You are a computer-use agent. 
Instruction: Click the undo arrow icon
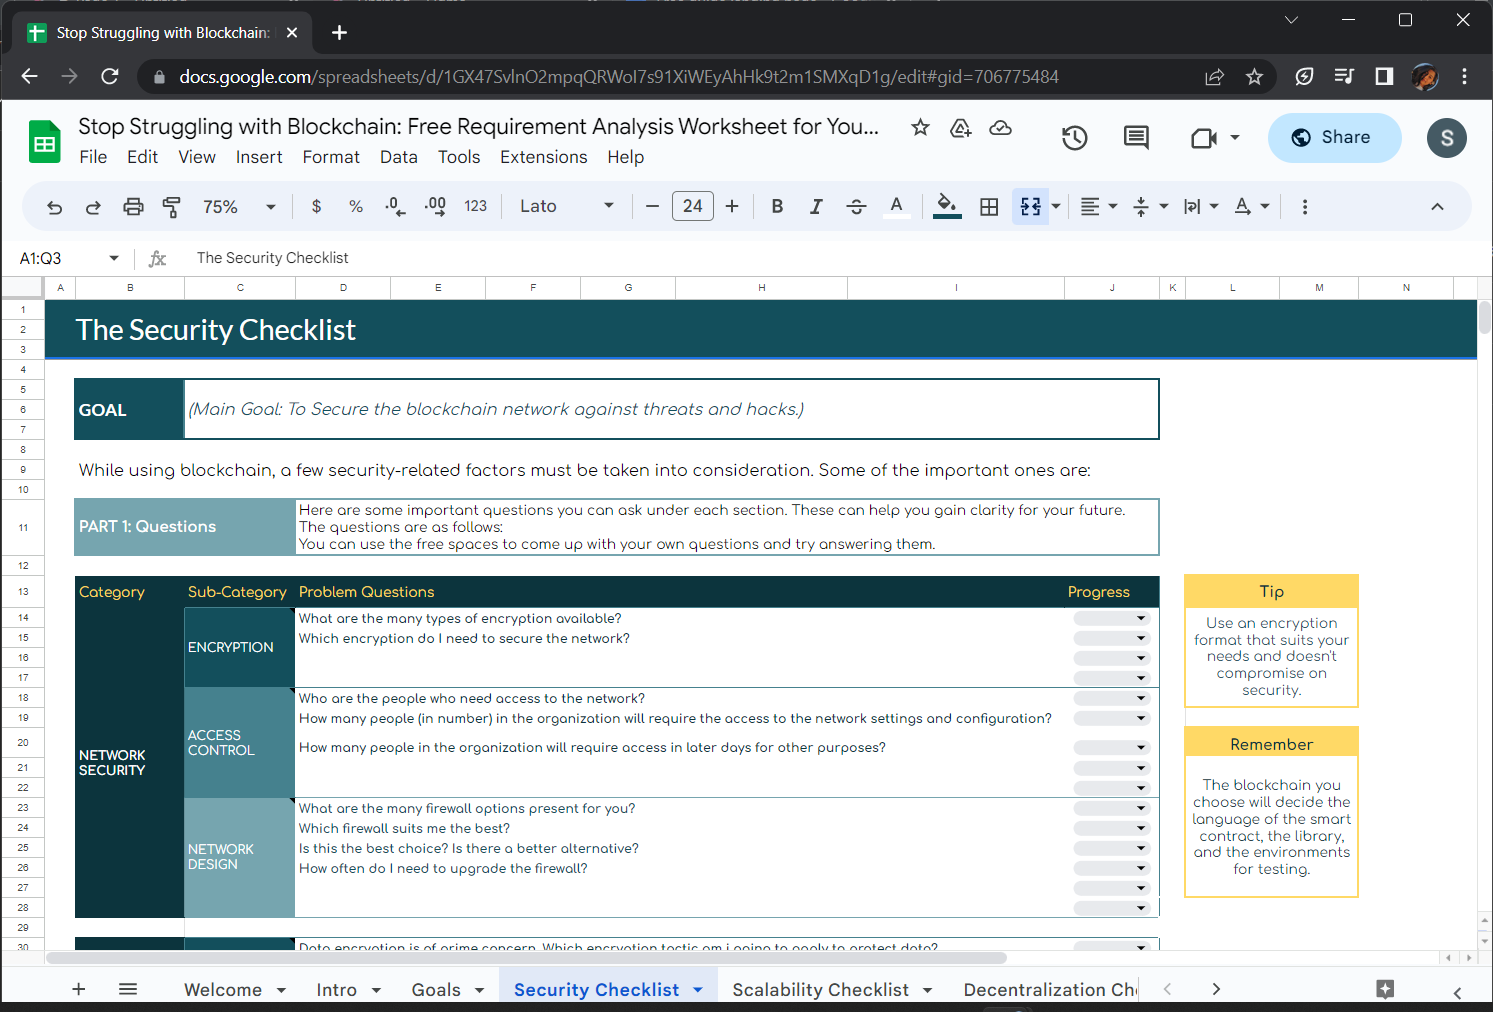point(55,207)
